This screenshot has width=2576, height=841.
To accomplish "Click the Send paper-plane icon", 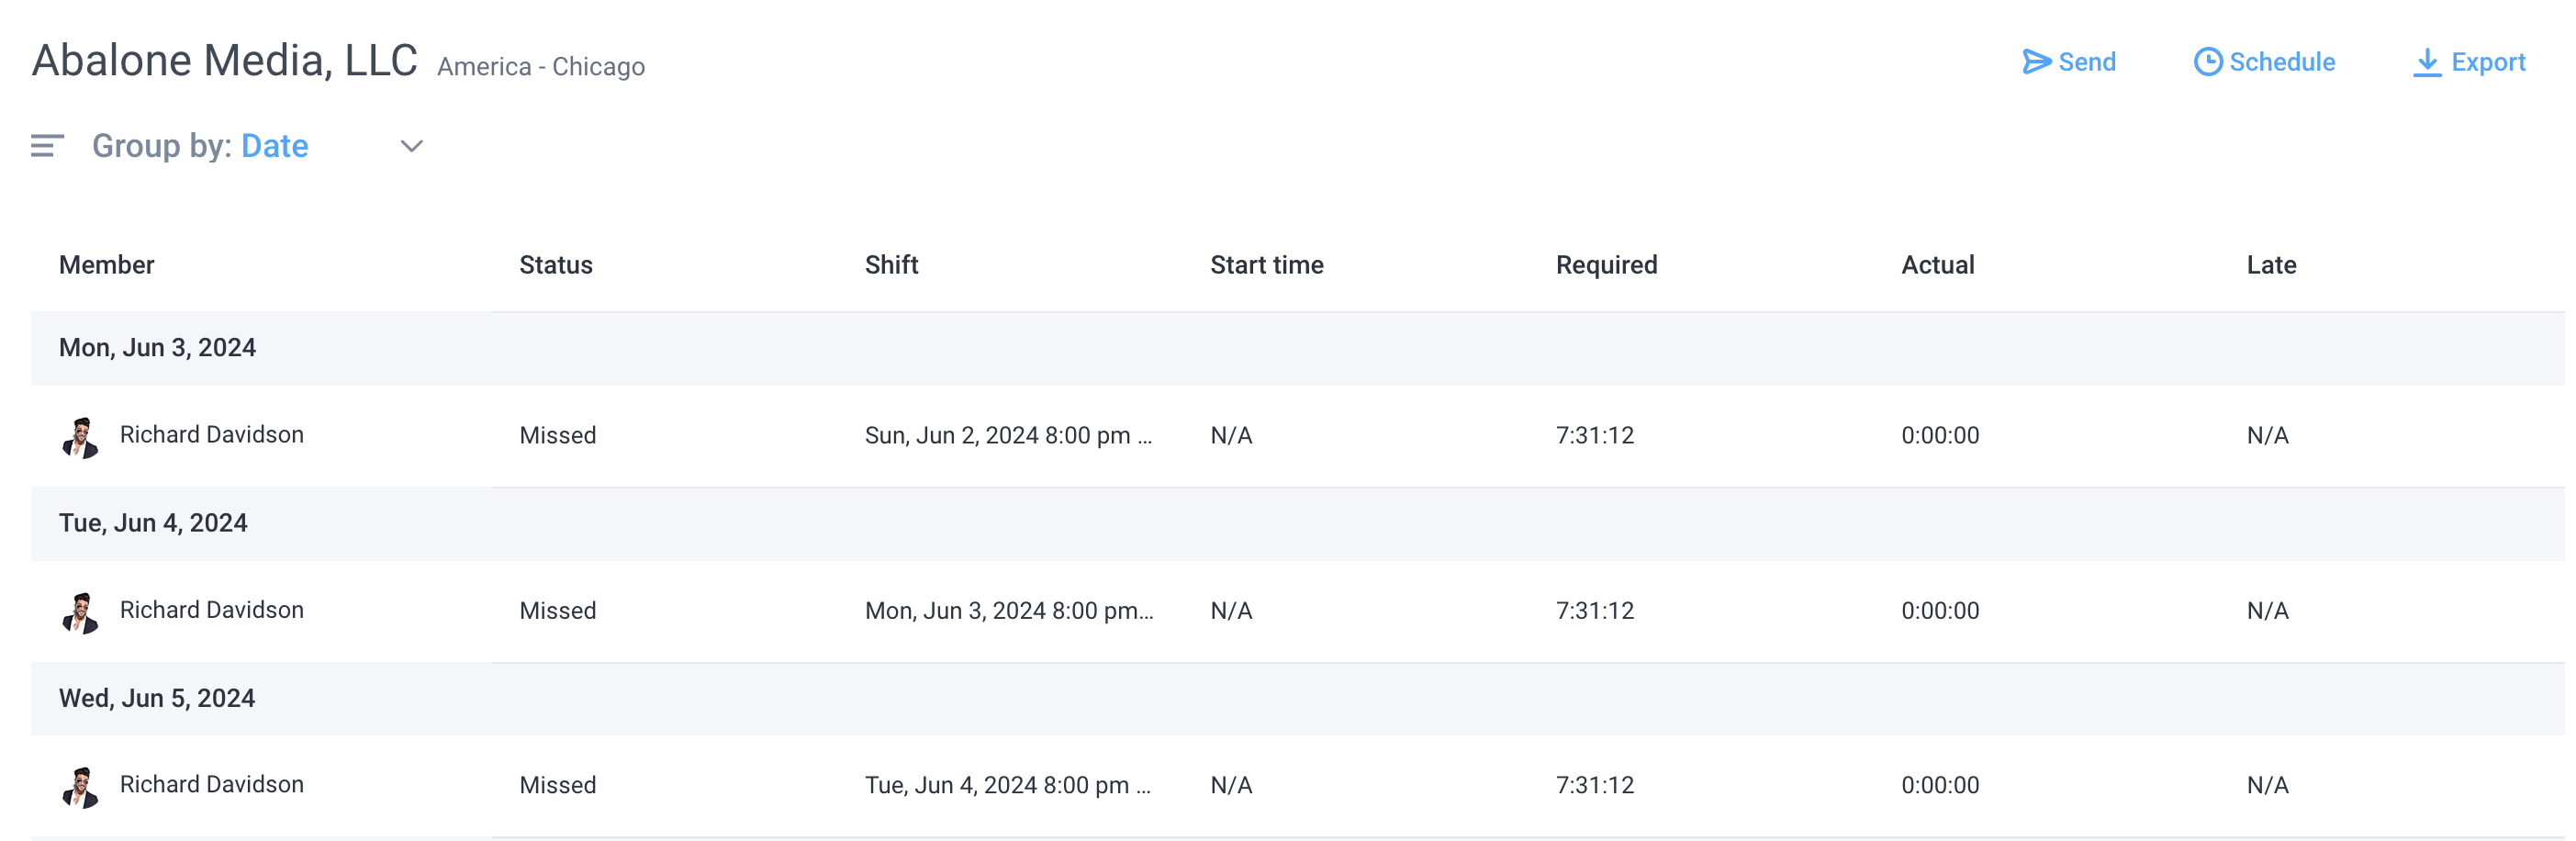I will click(2036, 62).
